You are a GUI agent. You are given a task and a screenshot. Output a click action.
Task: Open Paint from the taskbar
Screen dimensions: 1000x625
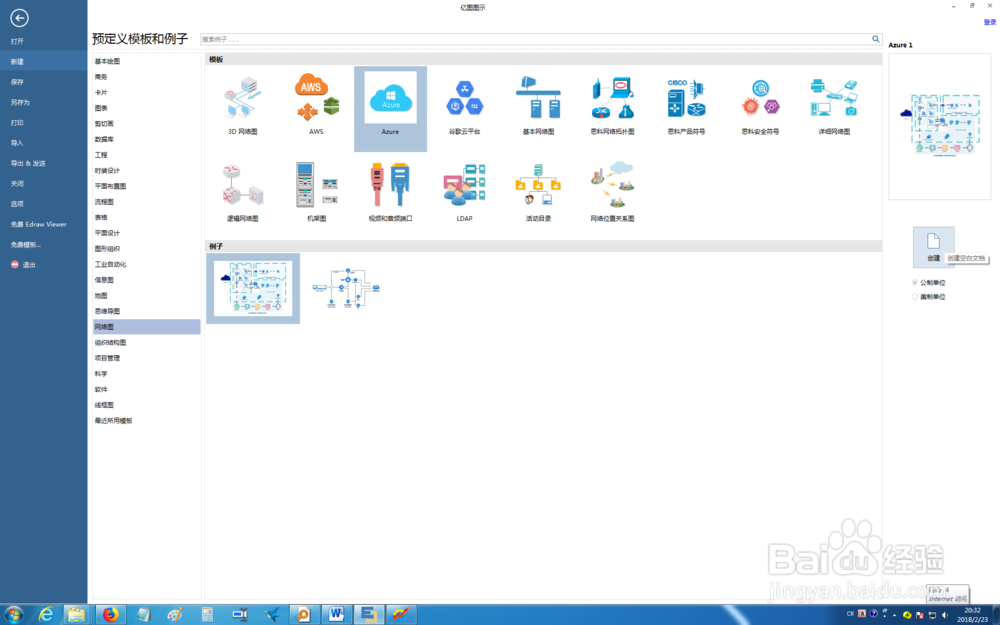175,615
